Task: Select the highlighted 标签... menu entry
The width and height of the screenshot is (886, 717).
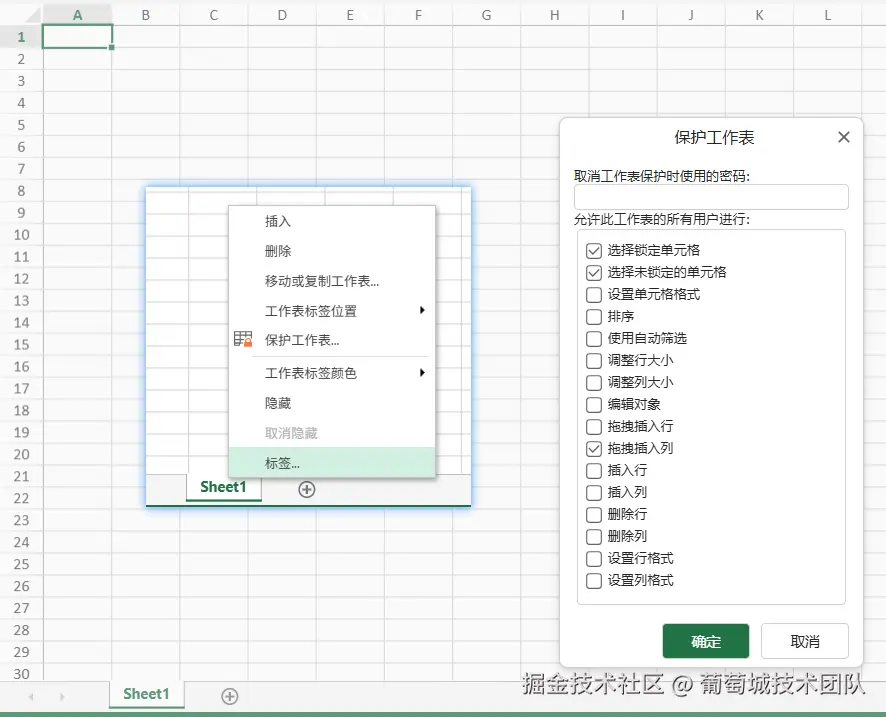Action: pyautogui.click(x=332, y=463)
